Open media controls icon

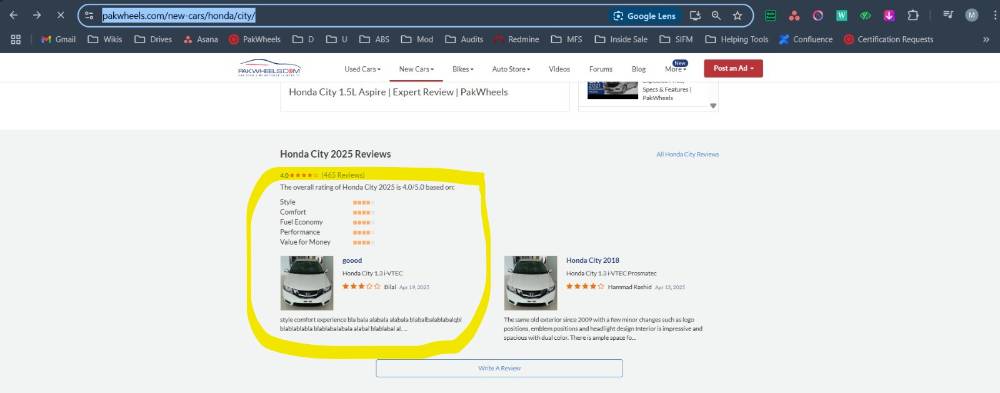(x=948, y=15)
